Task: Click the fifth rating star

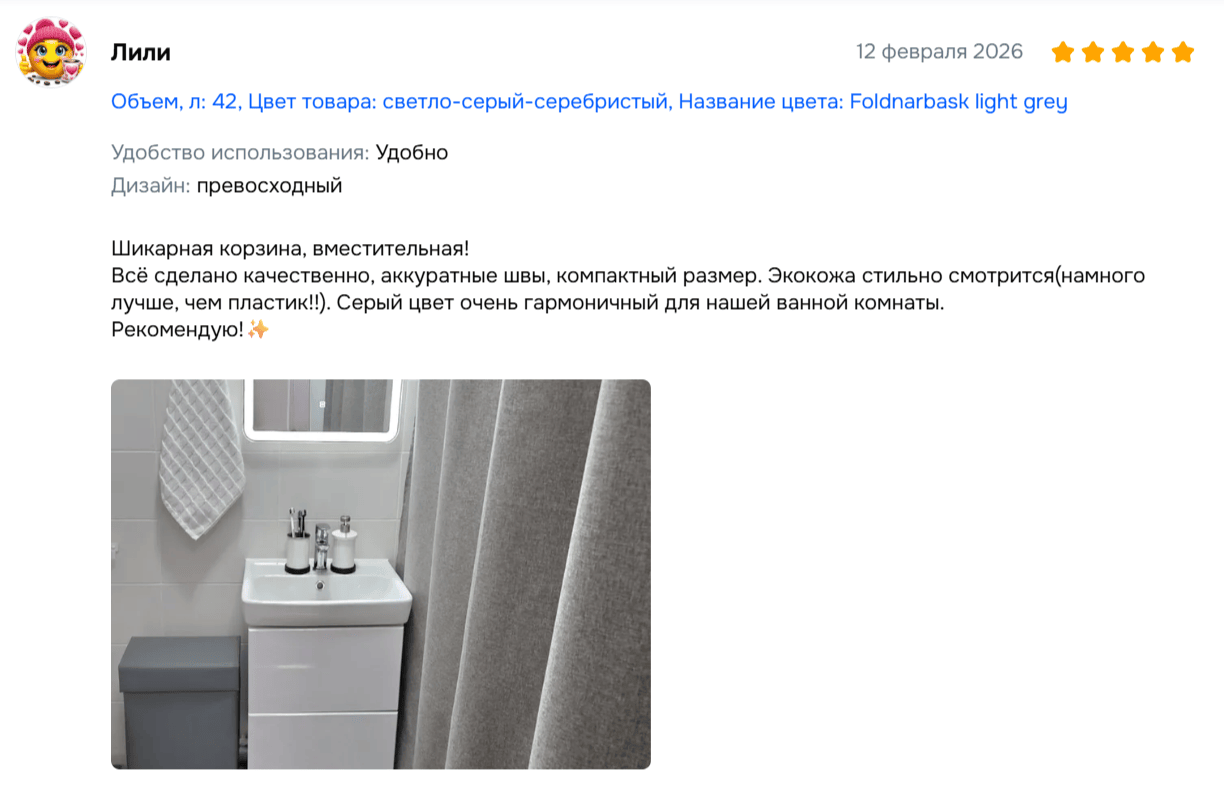Action: [1183, 52]
